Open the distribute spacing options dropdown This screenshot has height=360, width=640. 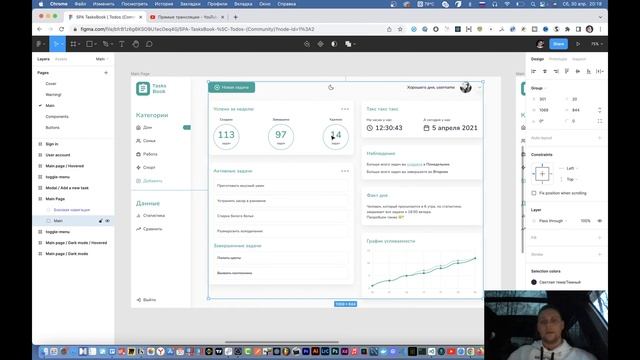[x=600, y=71]
